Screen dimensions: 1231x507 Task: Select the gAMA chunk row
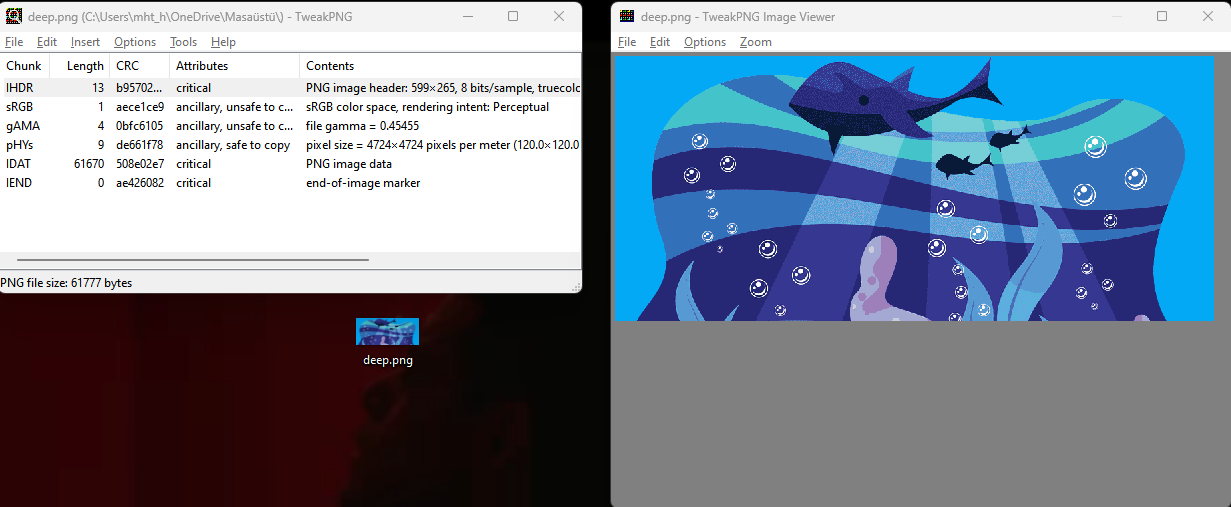point(290,126)
